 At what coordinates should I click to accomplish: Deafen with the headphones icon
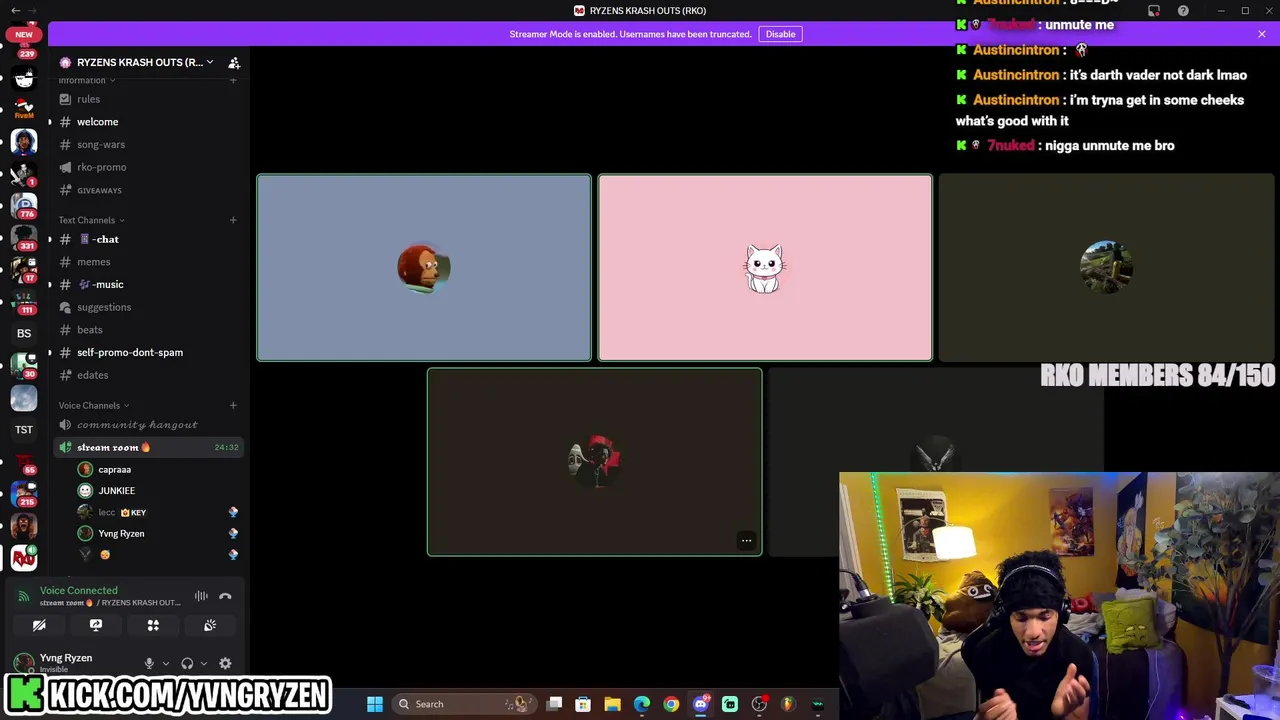[x=187, y=663]
